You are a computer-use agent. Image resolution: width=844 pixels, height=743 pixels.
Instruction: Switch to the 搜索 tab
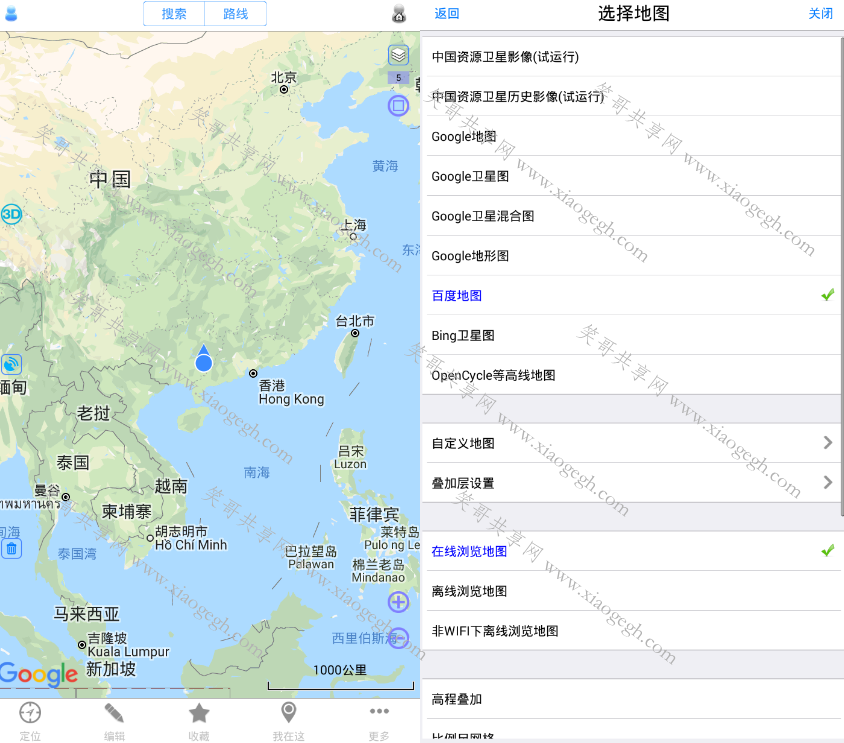pyautogui.click(x=174, y=13)
